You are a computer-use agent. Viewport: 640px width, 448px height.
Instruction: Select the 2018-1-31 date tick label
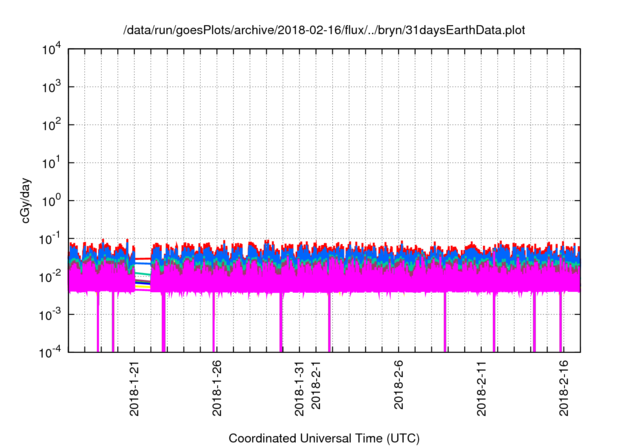[299, 388]
